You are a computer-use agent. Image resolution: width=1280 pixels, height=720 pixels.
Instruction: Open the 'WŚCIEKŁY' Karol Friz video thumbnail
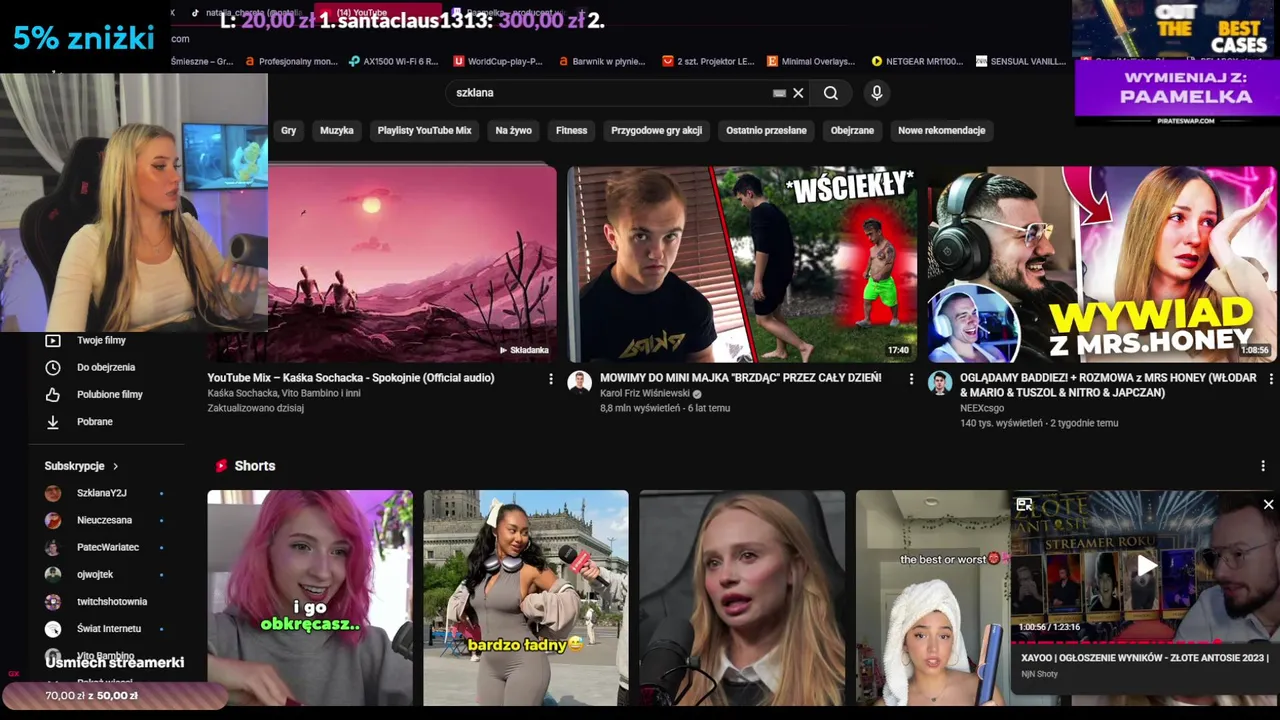pyautogui.click(x=742, y=263)
